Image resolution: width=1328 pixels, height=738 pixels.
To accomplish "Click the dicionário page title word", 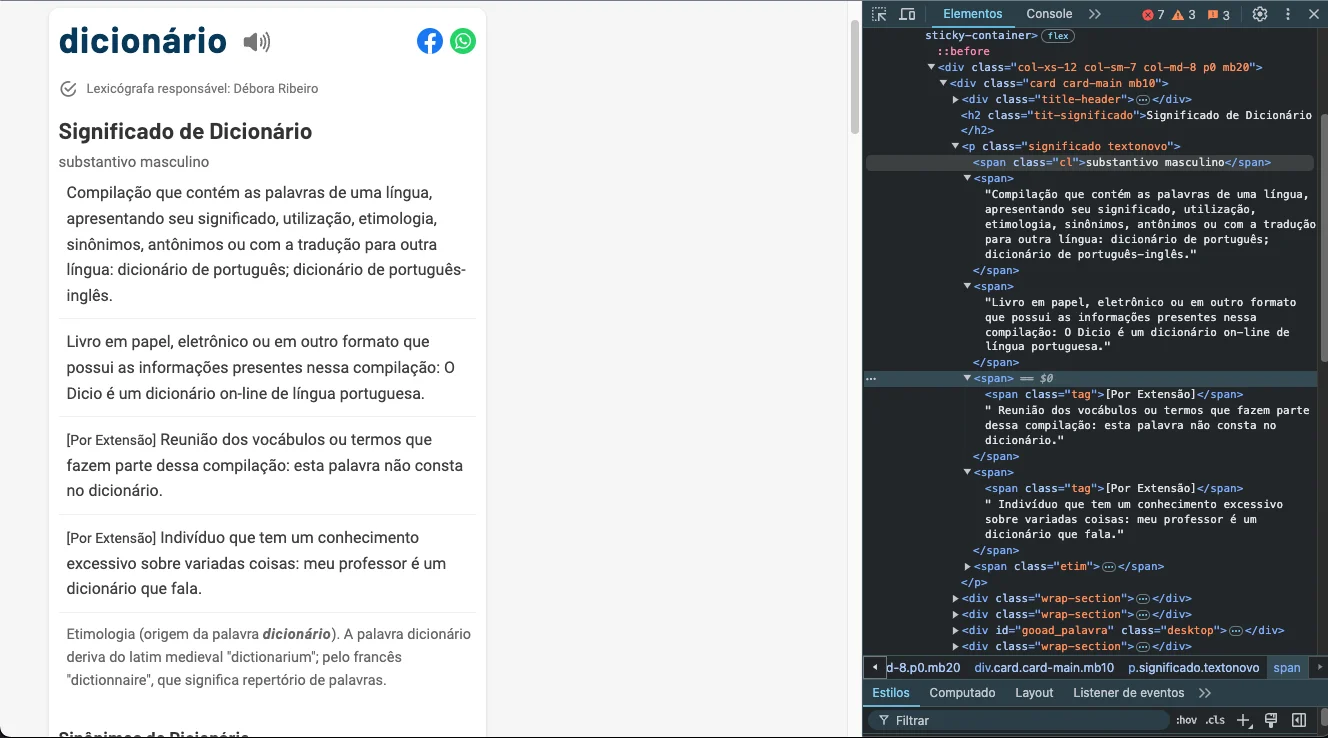I will 143,41.
